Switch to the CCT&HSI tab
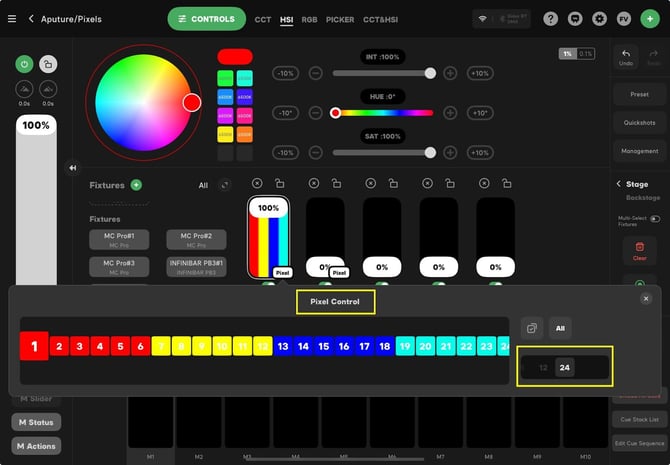The image size is (670, 465). 380,20
